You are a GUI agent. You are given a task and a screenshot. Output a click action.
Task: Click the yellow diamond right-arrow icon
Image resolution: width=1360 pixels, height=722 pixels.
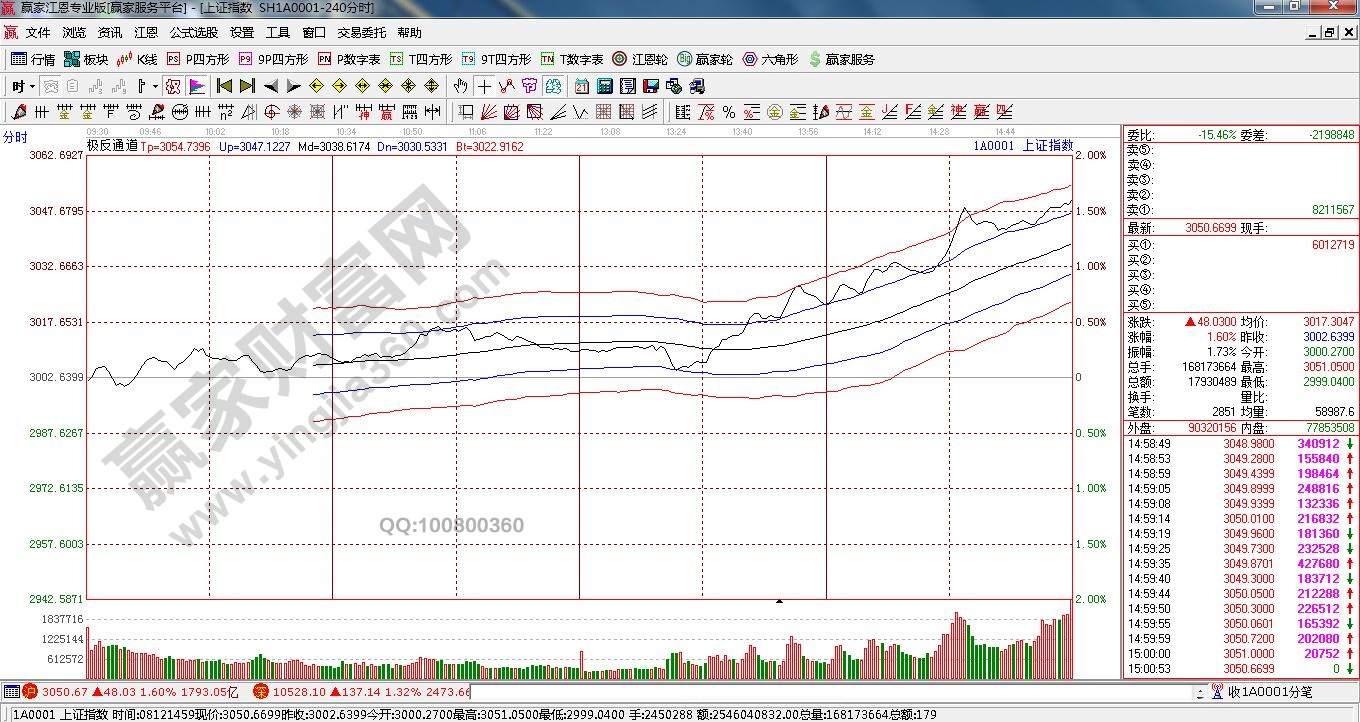point(340,86)
